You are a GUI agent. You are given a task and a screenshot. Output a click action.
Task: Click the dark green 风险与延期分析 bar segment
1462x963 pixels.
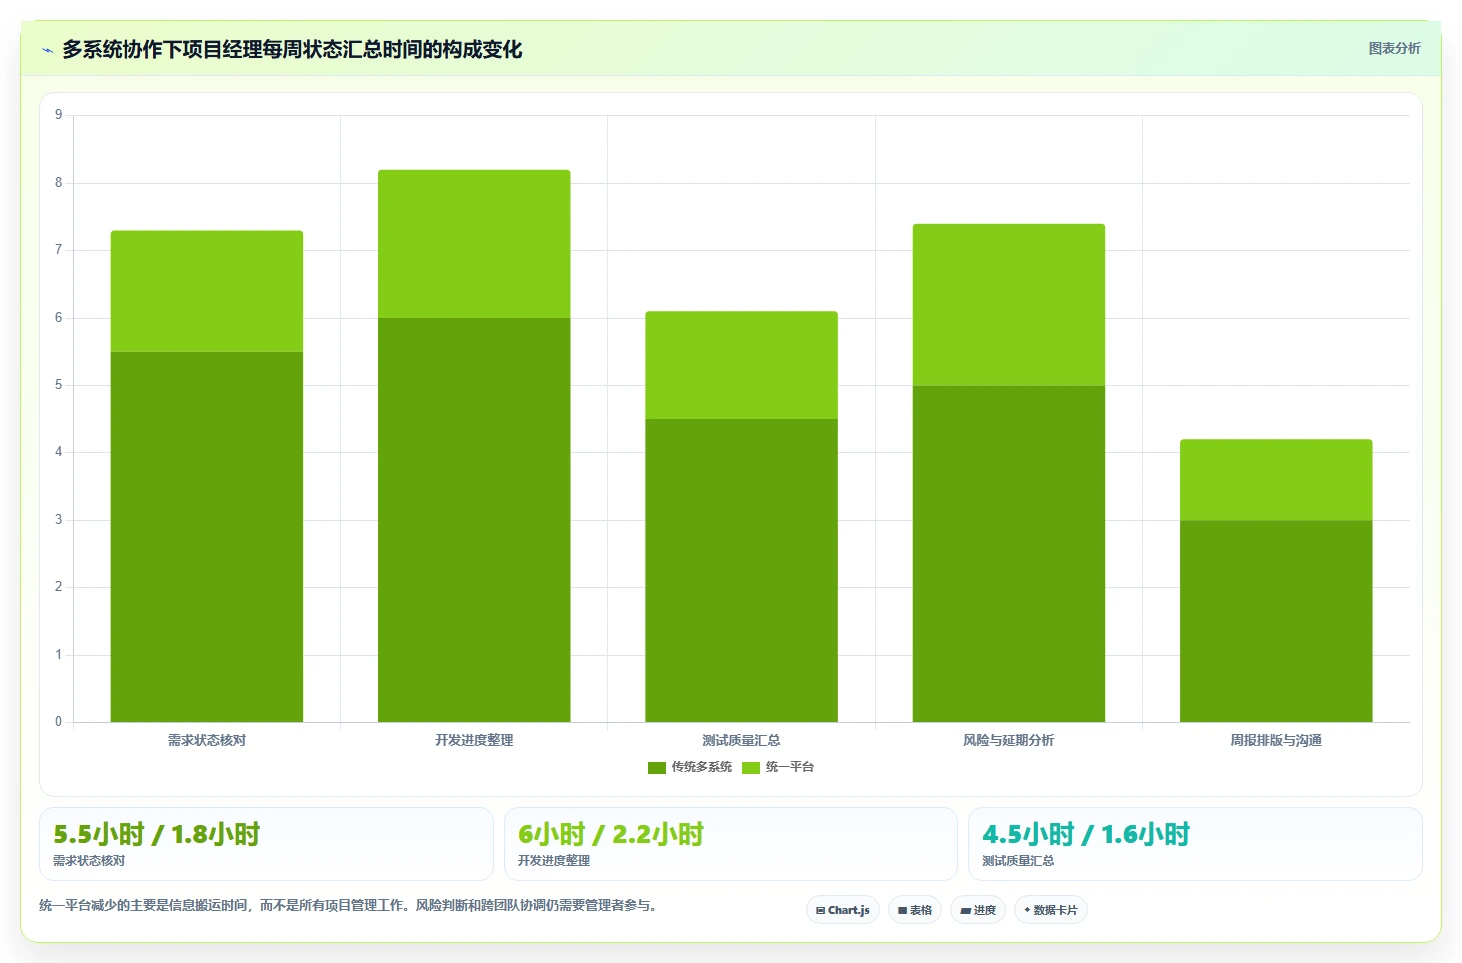point(1009,553)
